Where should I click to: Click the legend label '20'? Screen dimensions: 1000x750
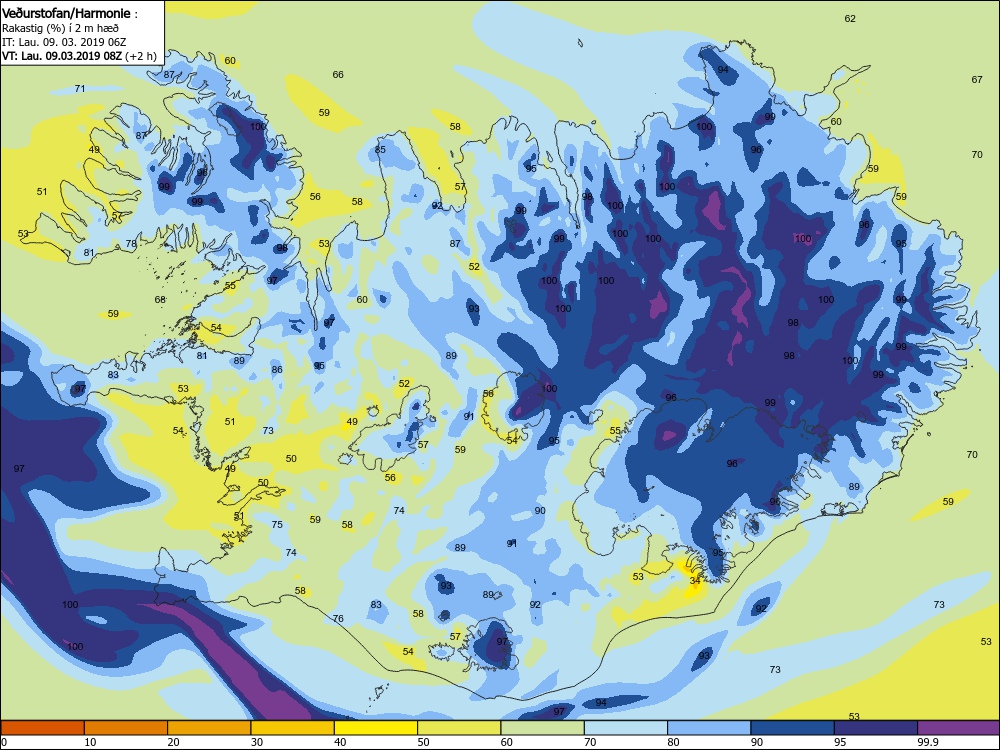173,742
